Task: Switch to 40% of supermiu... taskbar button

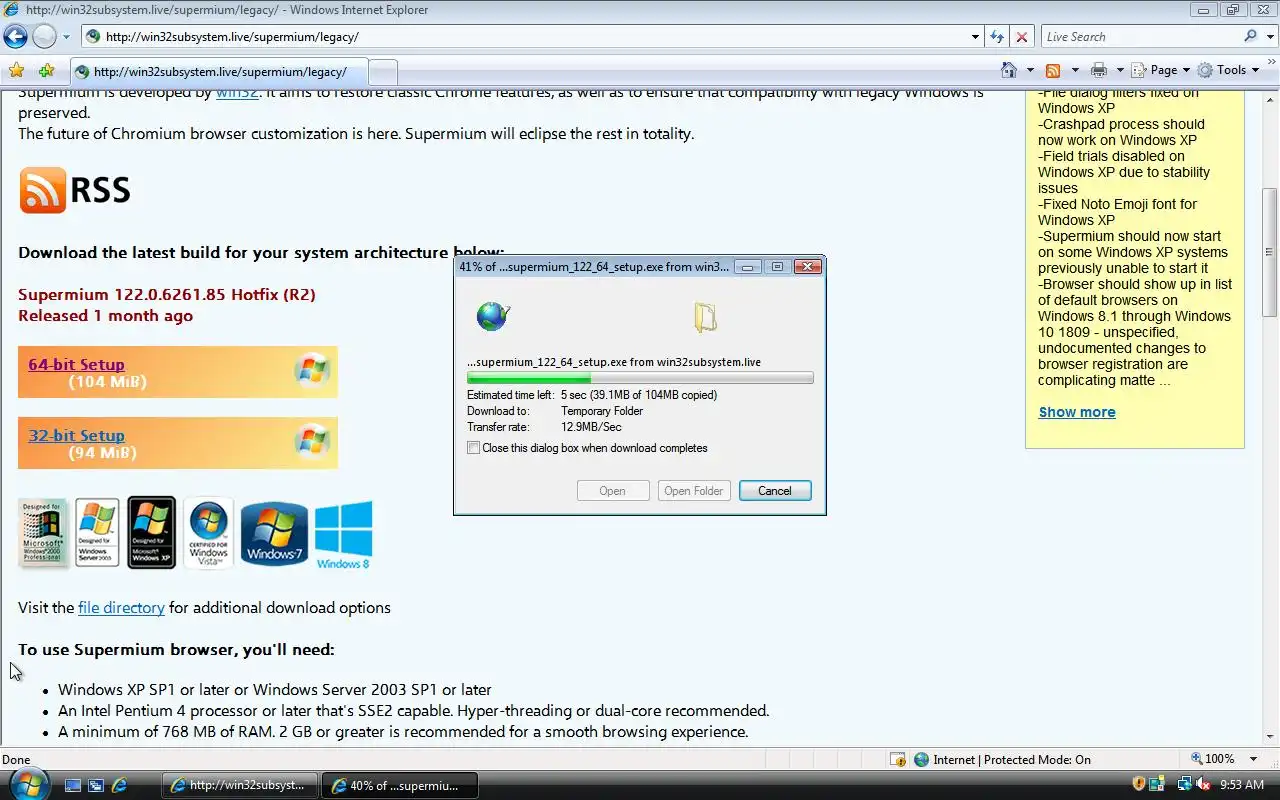Action: coord(400,786)
